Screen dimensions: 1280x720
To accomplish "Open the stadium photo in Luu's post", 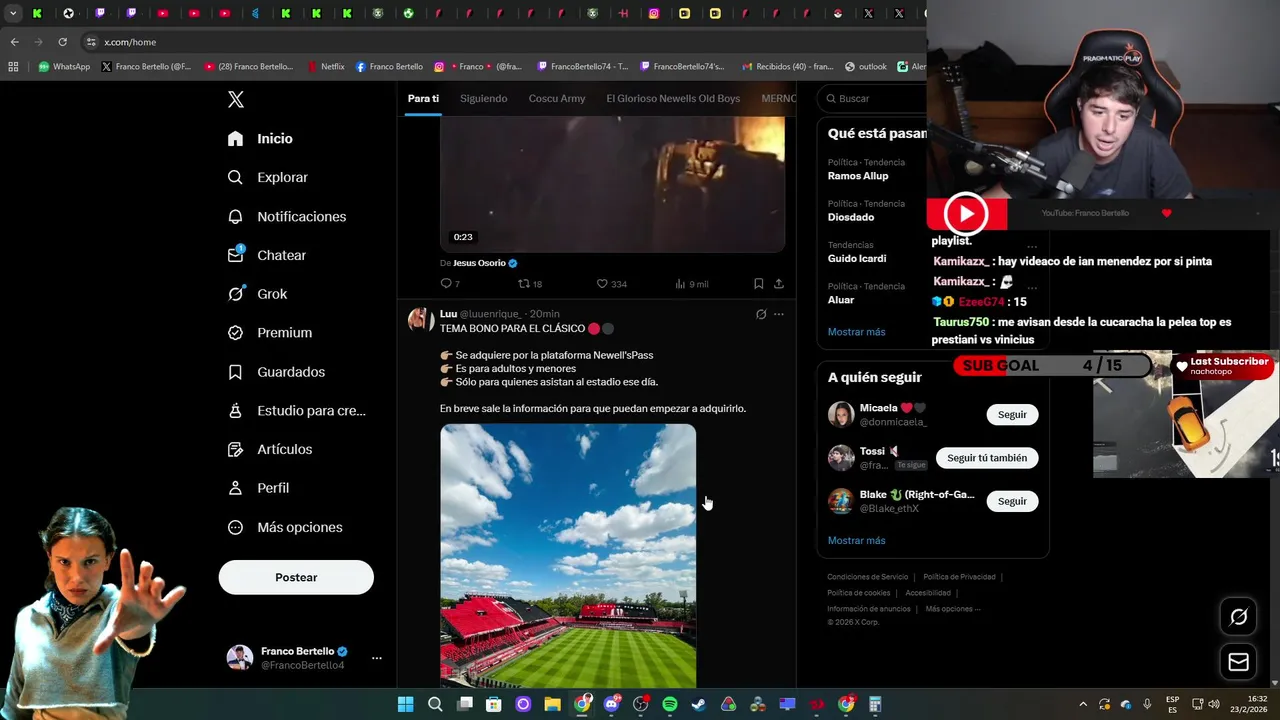I will click(568, 555).
